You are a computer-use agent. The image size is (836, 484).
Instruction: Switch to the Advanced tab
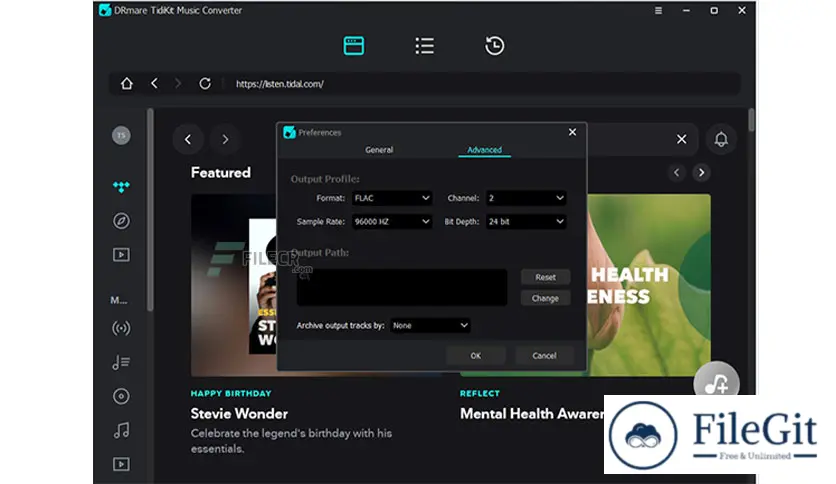484,150
